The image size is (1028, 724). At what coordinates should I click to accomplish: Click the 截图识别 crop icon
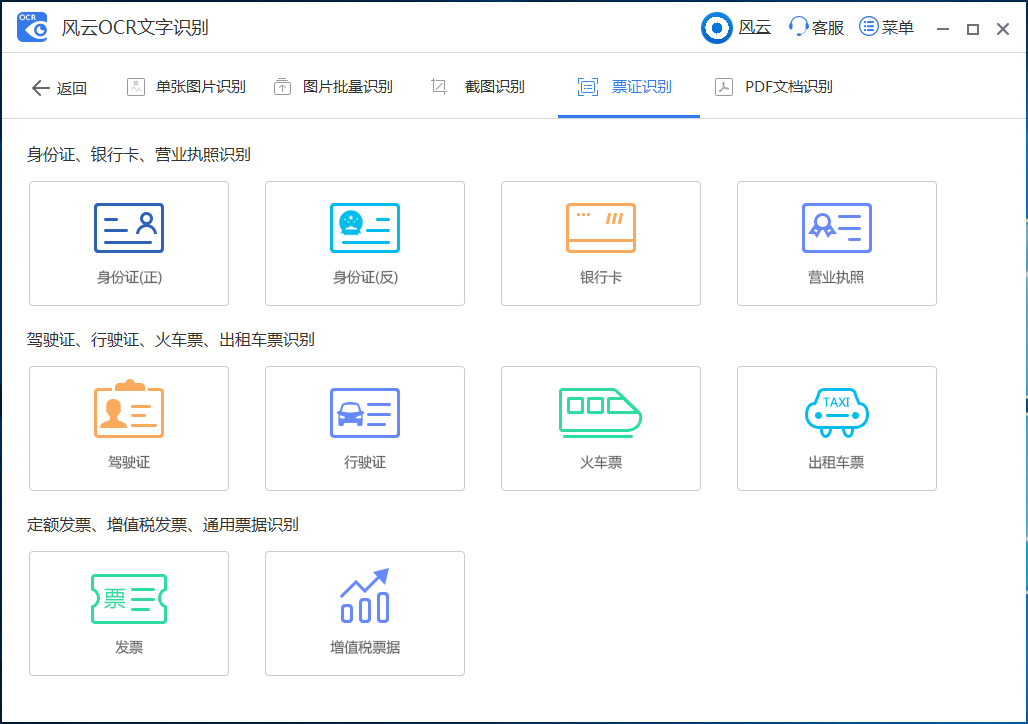tap(439, 87)
